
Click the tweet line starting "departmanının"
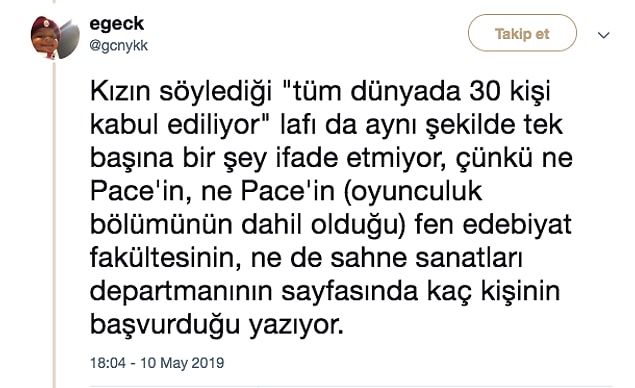click(x=325, y=292)
